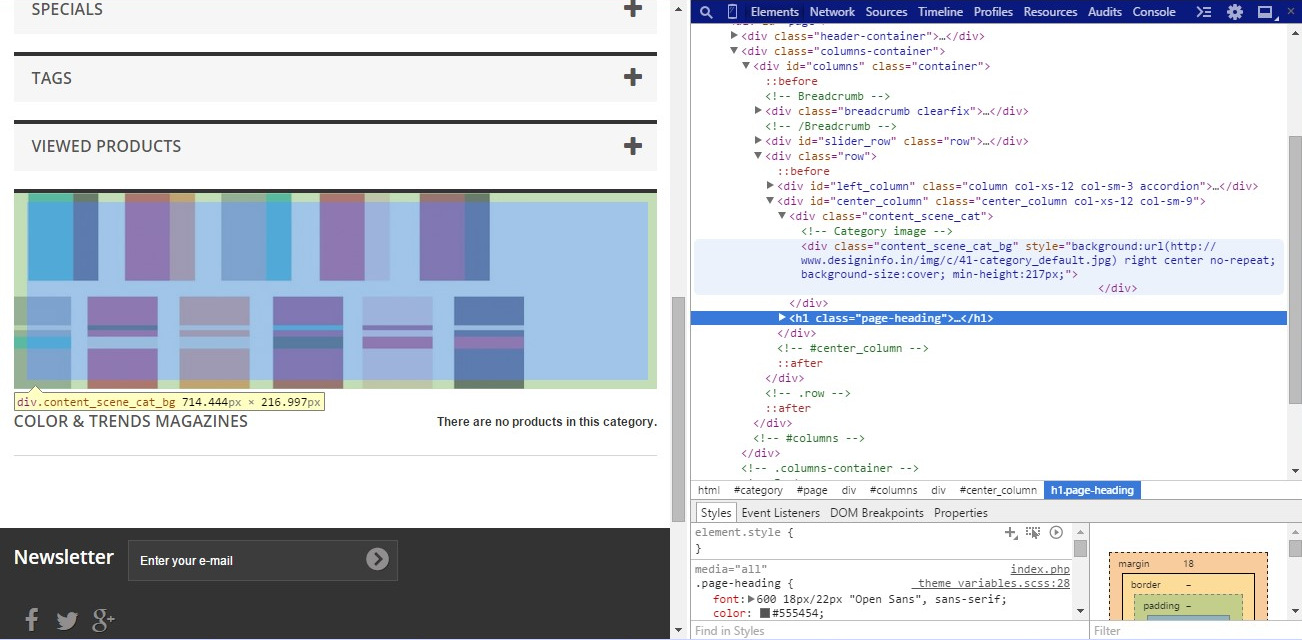
Task: Expand the h1 page-heading node
Action: (783, 318)
